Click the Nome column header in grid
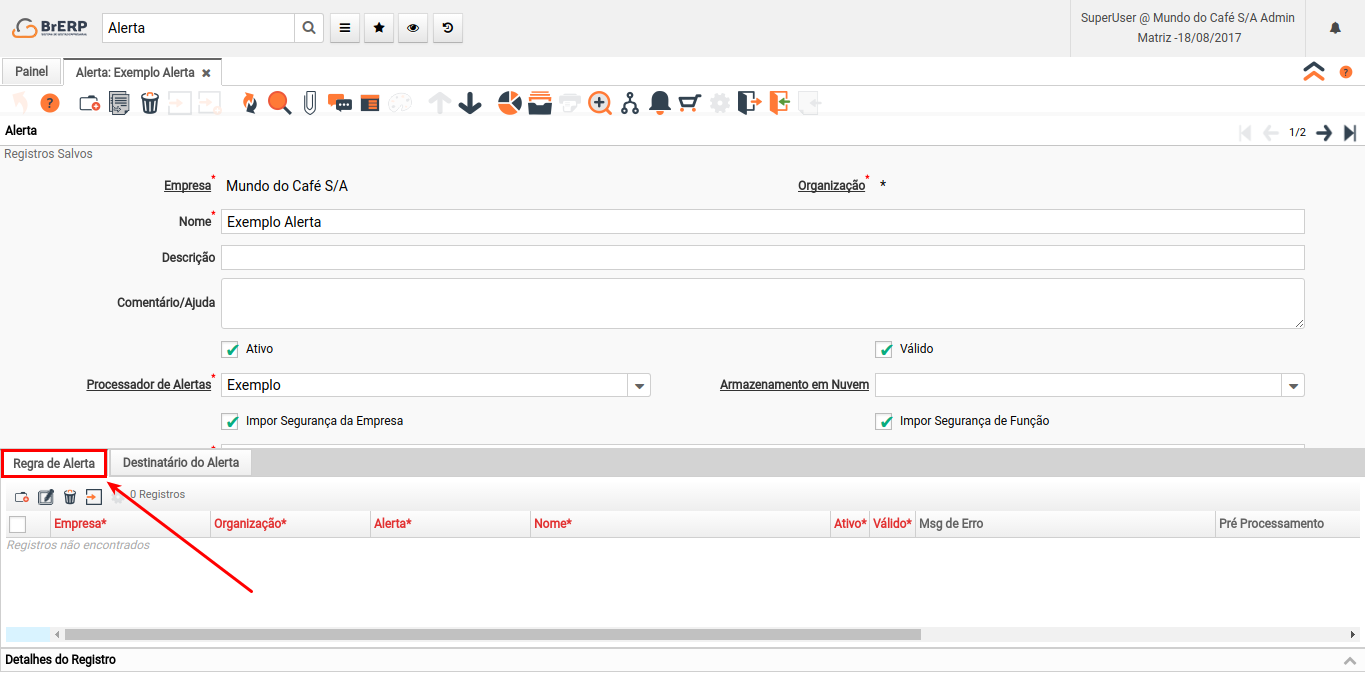Image resolution: width=1365 pixels, height=674 pixels. [553, 524]
